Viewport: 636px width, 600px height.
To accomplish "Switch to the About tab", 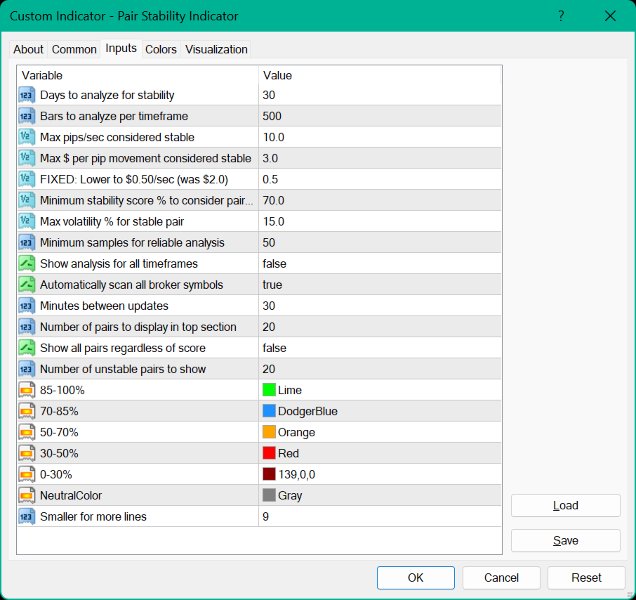I will pyautogui.click(x=28, y=49).
